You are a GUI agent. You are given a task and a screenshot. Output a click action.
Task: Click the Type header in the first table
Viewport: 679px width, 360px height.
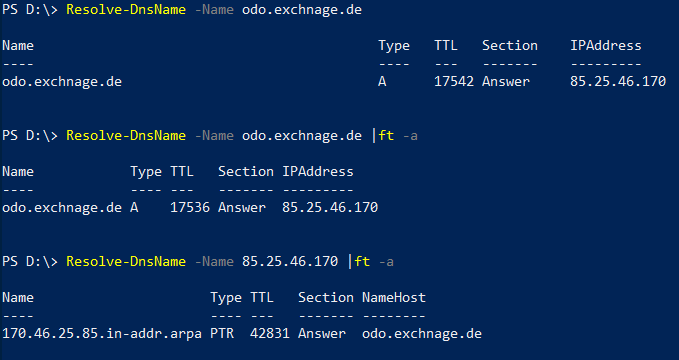pyautogui.click(x=394, y=46)
